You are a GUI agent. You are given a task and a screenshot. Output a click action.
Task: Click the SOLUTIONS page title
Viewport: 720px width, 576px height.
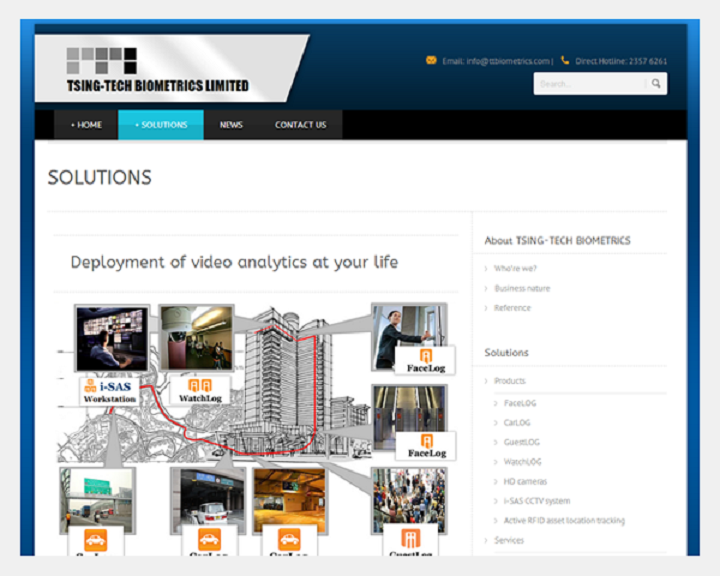(100, 177)
